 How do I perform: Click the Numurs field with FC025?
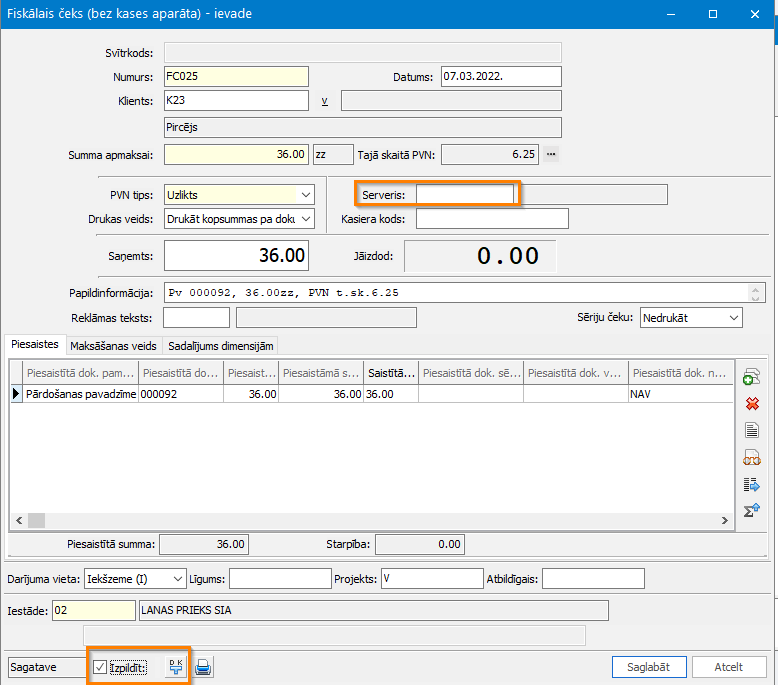coord(236,76)
